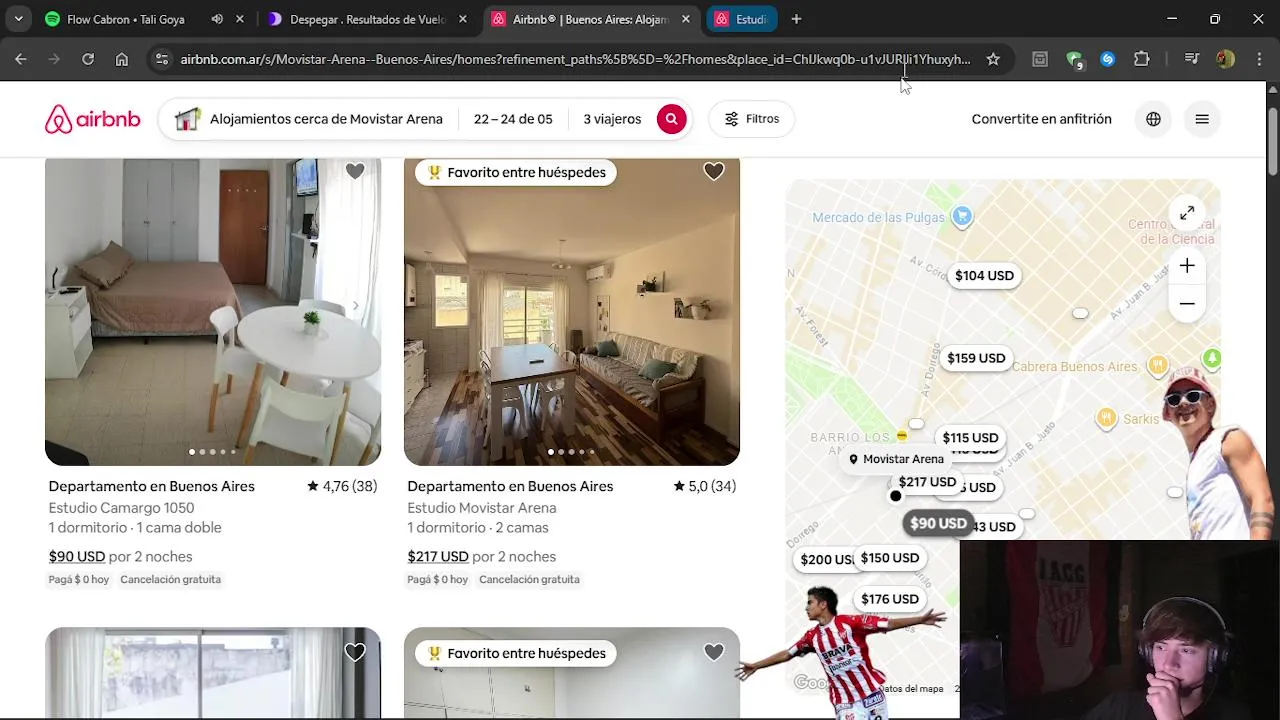Image resolution: width=1280 pixels, height=720 pixels.
Task: Click the $200 USD map marker
Action: (826, 560)
